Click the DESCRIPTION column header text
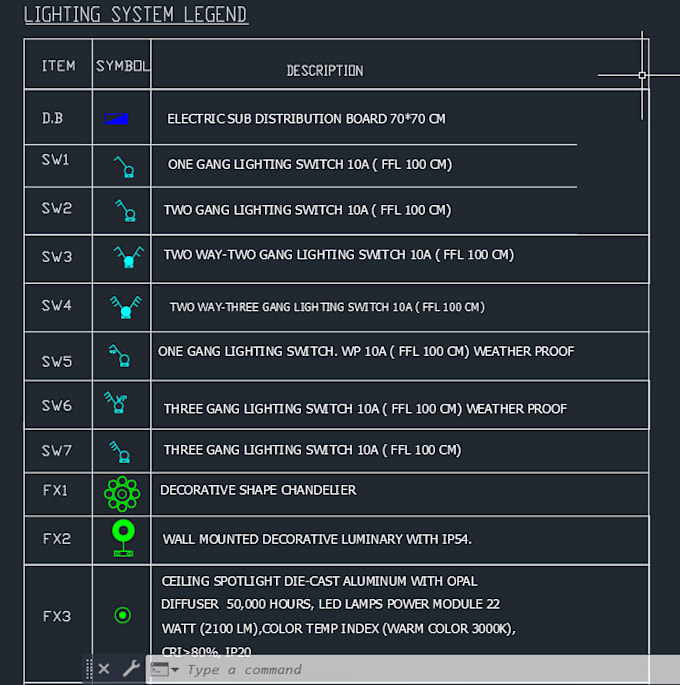 click(325, 71)
